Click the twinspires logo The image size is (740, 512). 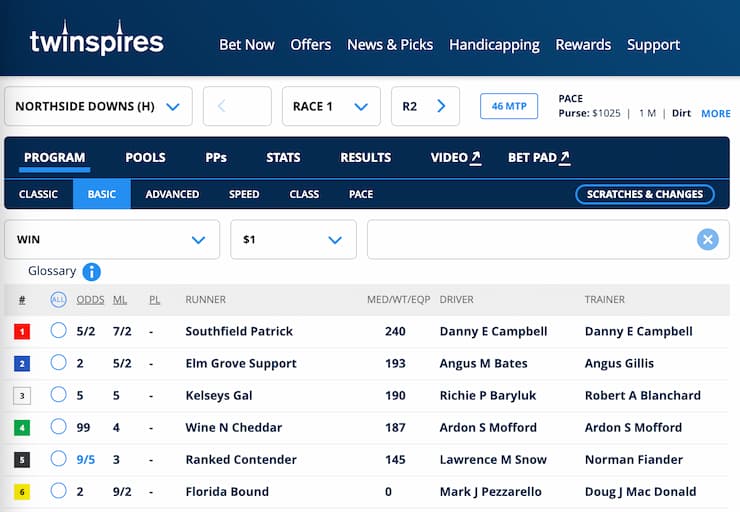pyautogui.click(x=97, y=38)
